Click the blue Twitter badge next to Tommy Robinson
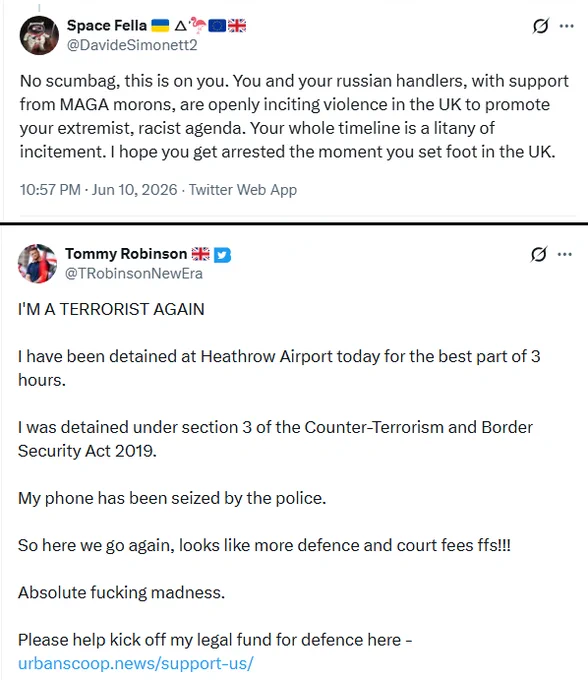Viewport: 588px width, 680px height. tap(222, 255)
